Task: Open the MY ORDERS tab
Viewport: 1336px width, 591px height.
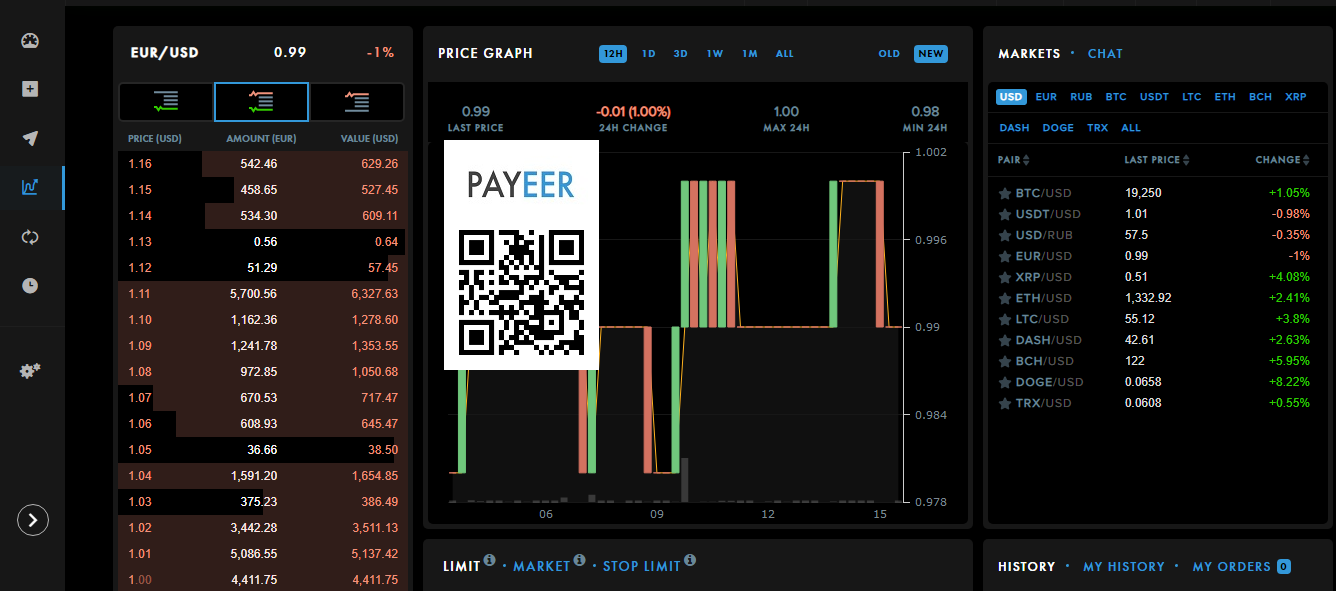Action: tap(1241, 567)
